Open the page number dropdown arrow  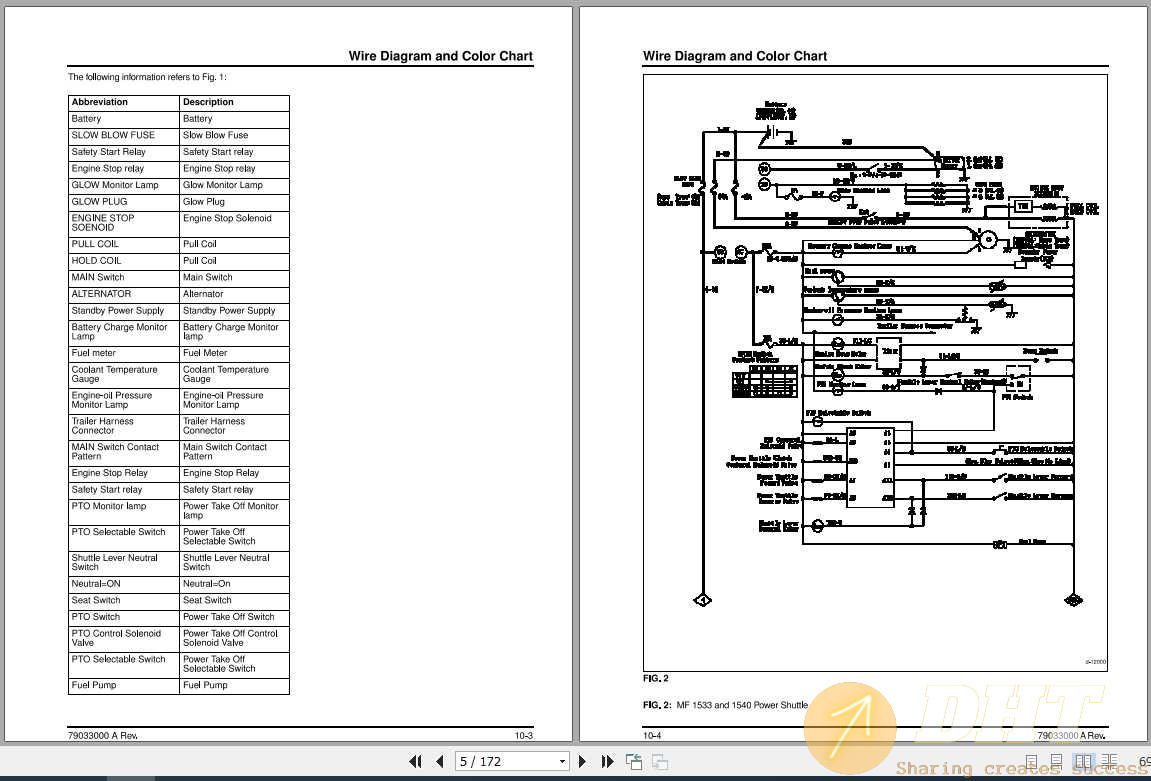pyautogui.click(x=563, y=761)
